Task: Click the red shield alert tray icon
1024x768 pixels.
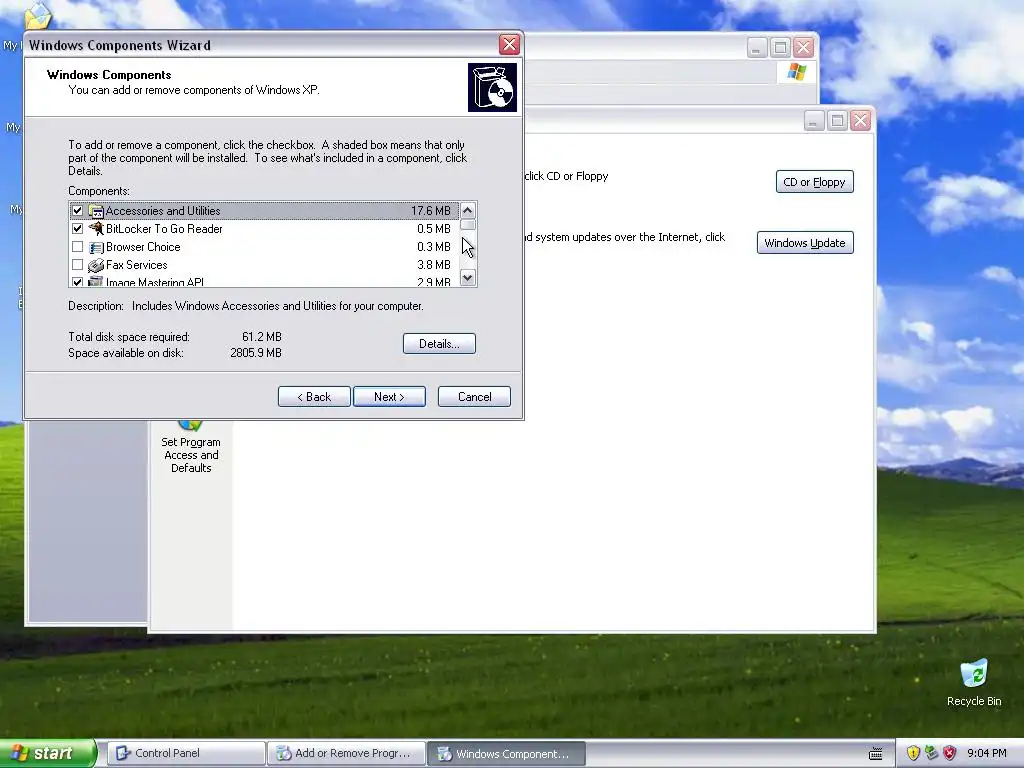Action: pos(950,753)
